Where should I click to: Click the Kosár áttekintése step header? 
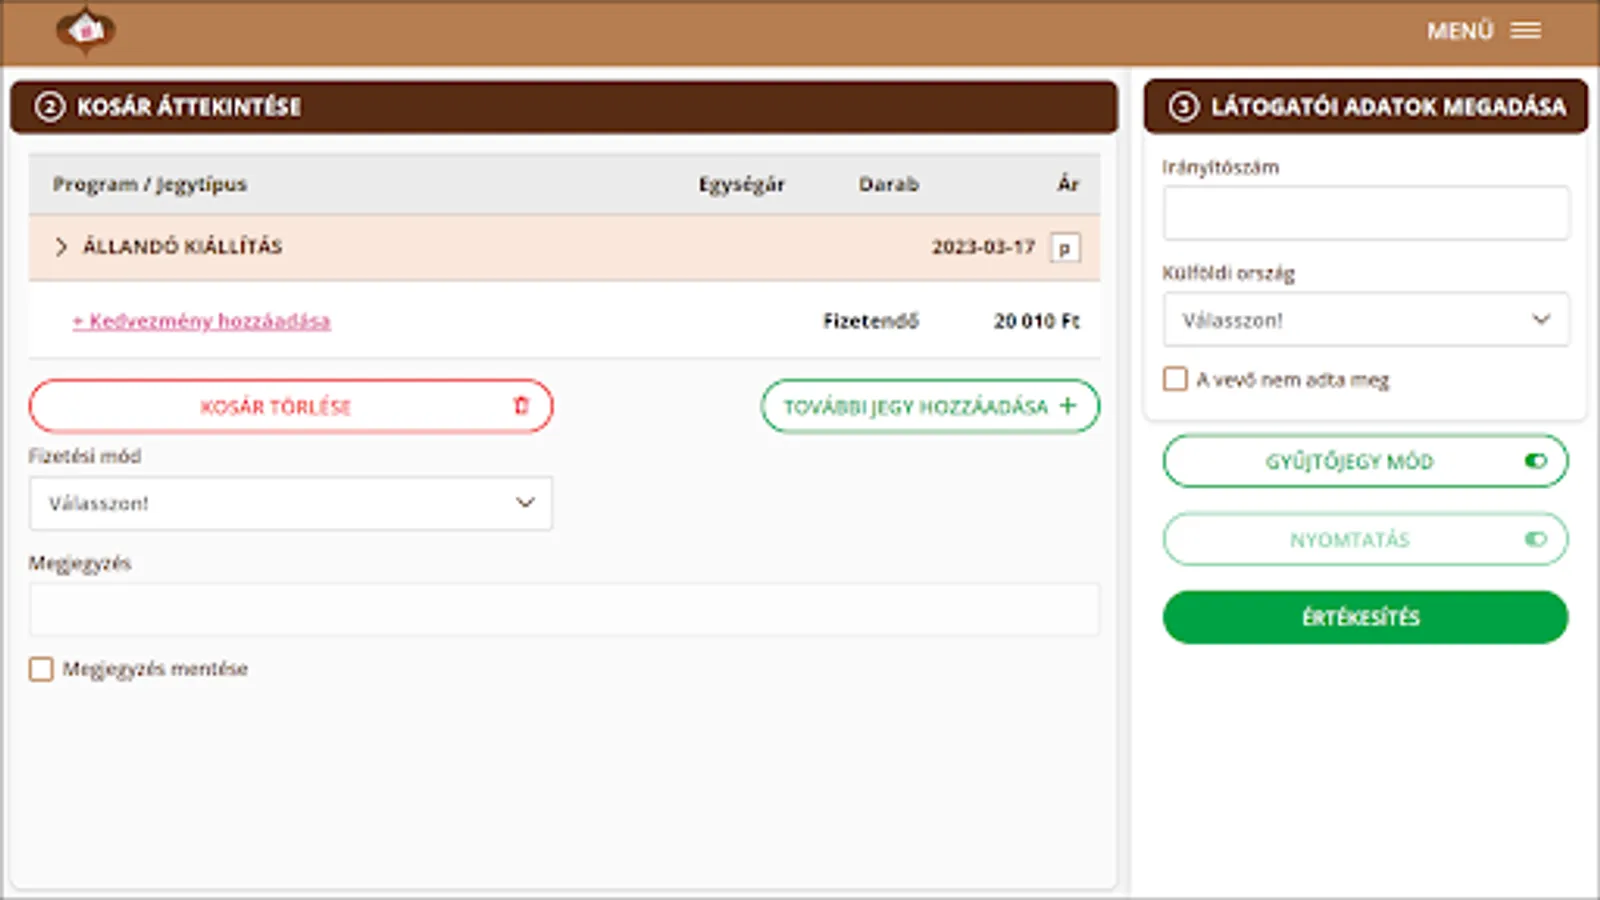pos(564,106)
